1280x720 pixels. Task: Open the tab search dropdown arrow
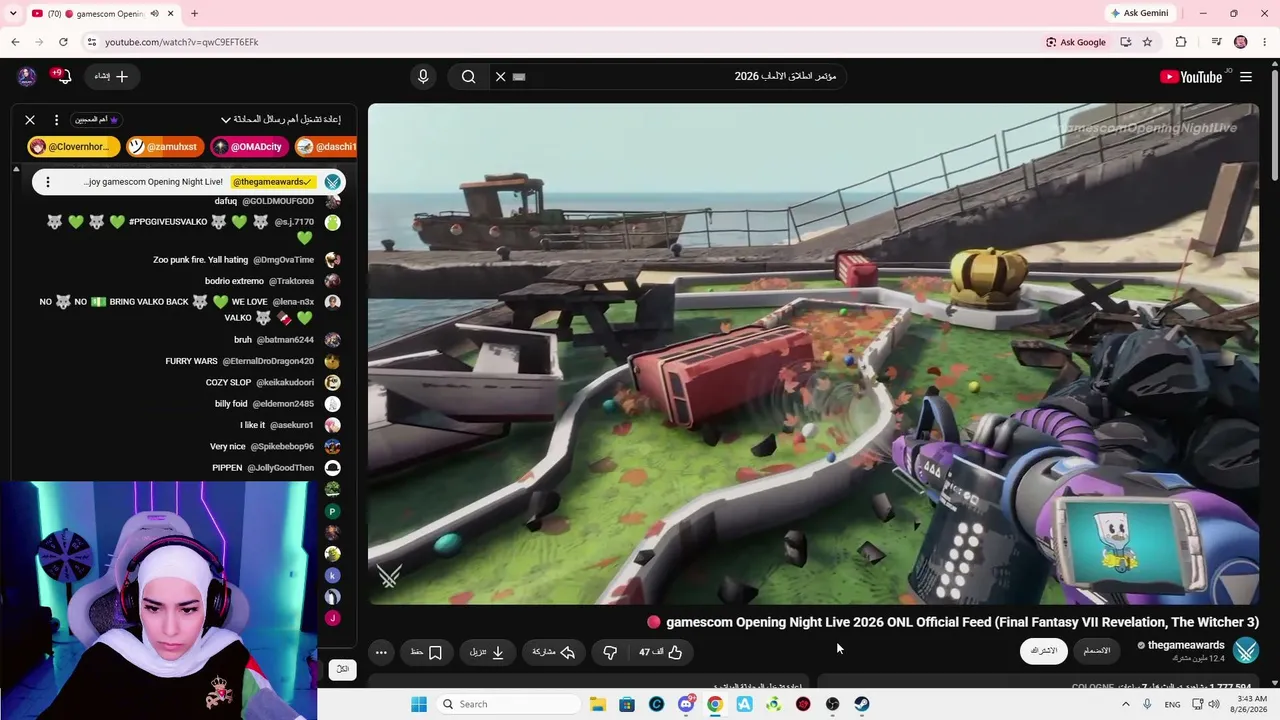[12, 14]
